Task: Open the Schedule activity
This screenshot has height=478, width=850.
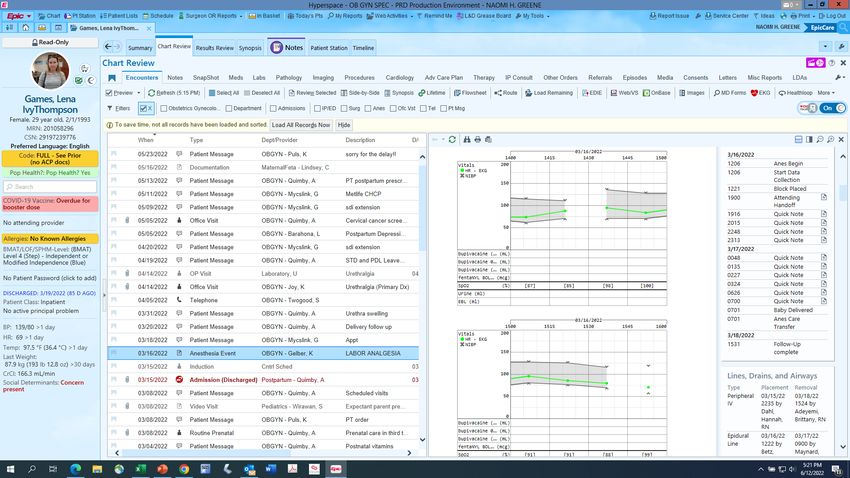Action: 157,16
